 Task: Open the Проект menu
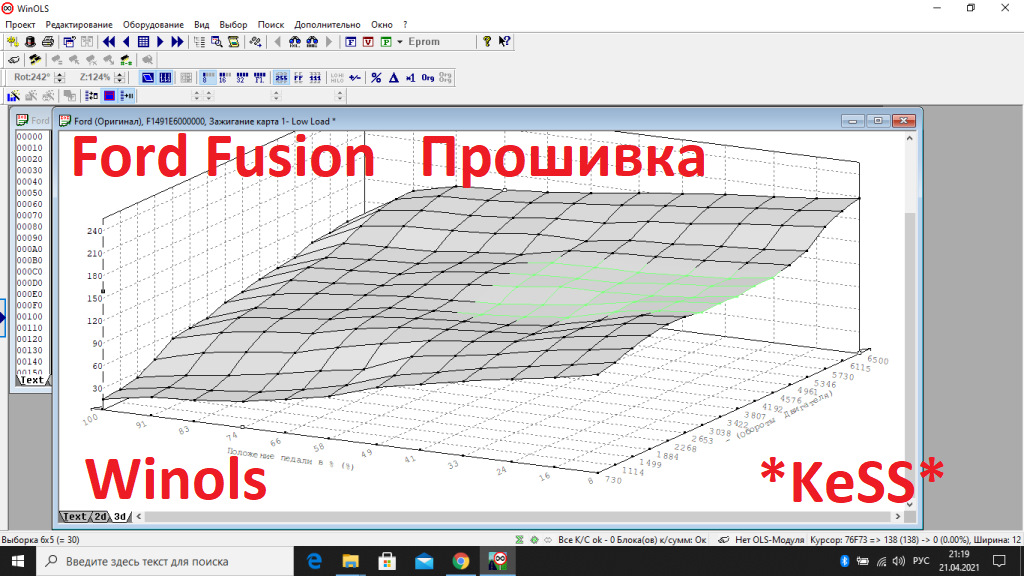(20, 24)
